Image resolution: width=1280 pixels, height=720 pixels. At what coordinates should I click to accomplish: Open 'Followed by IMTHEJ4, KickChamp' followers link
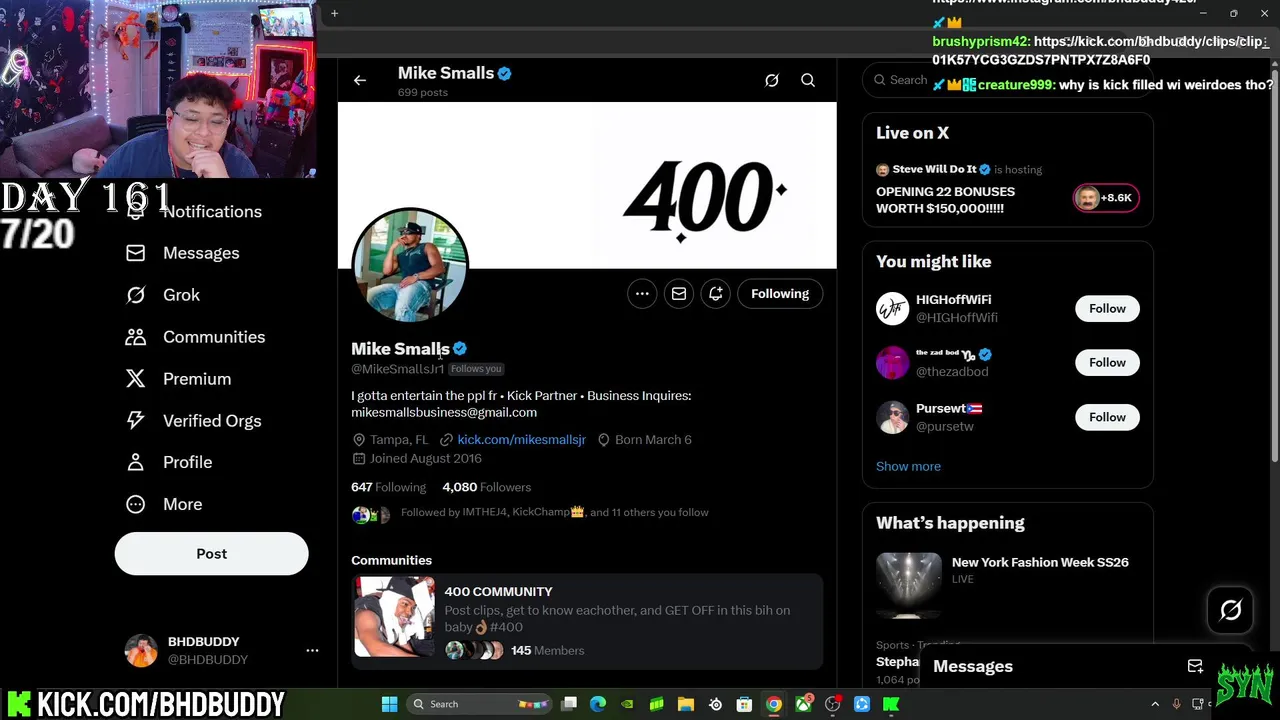pyautogui.click(x=554, y=512)
